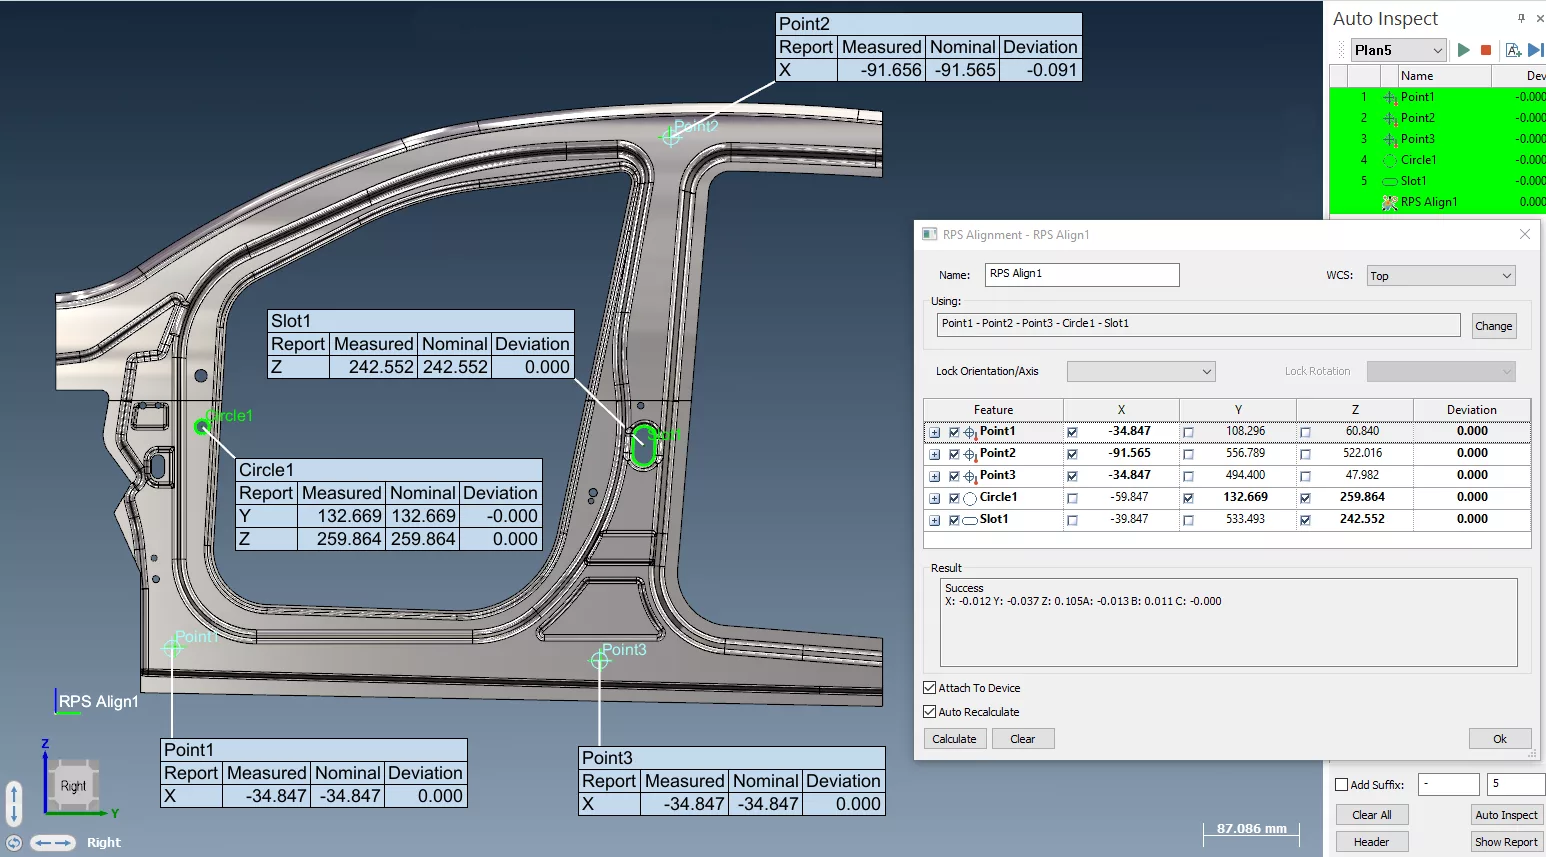Run the inspection plan with the green play icon

click(x=1464, y=50)
